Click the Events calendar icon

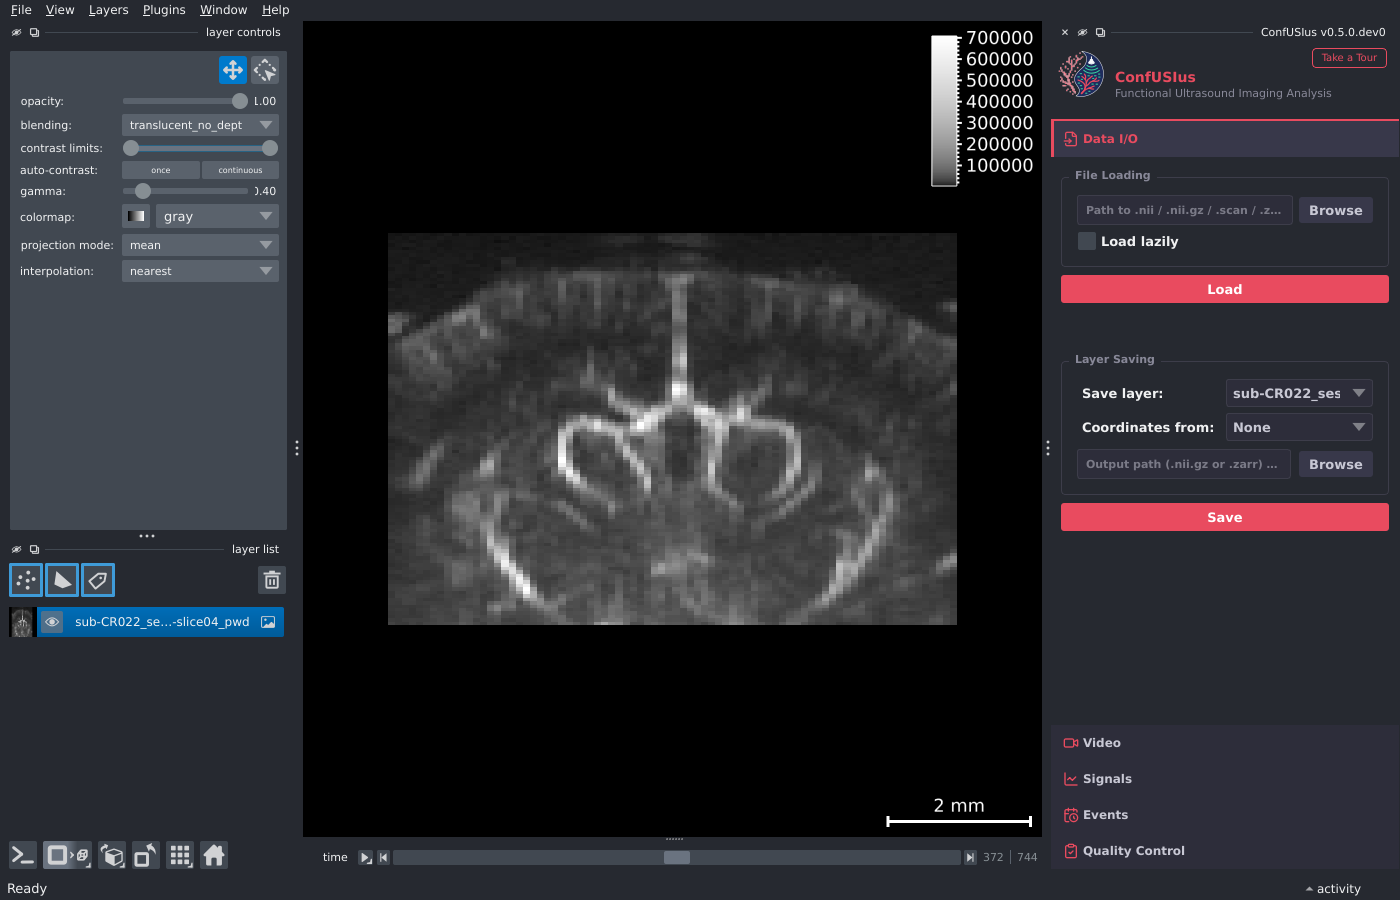[1071, 815]
